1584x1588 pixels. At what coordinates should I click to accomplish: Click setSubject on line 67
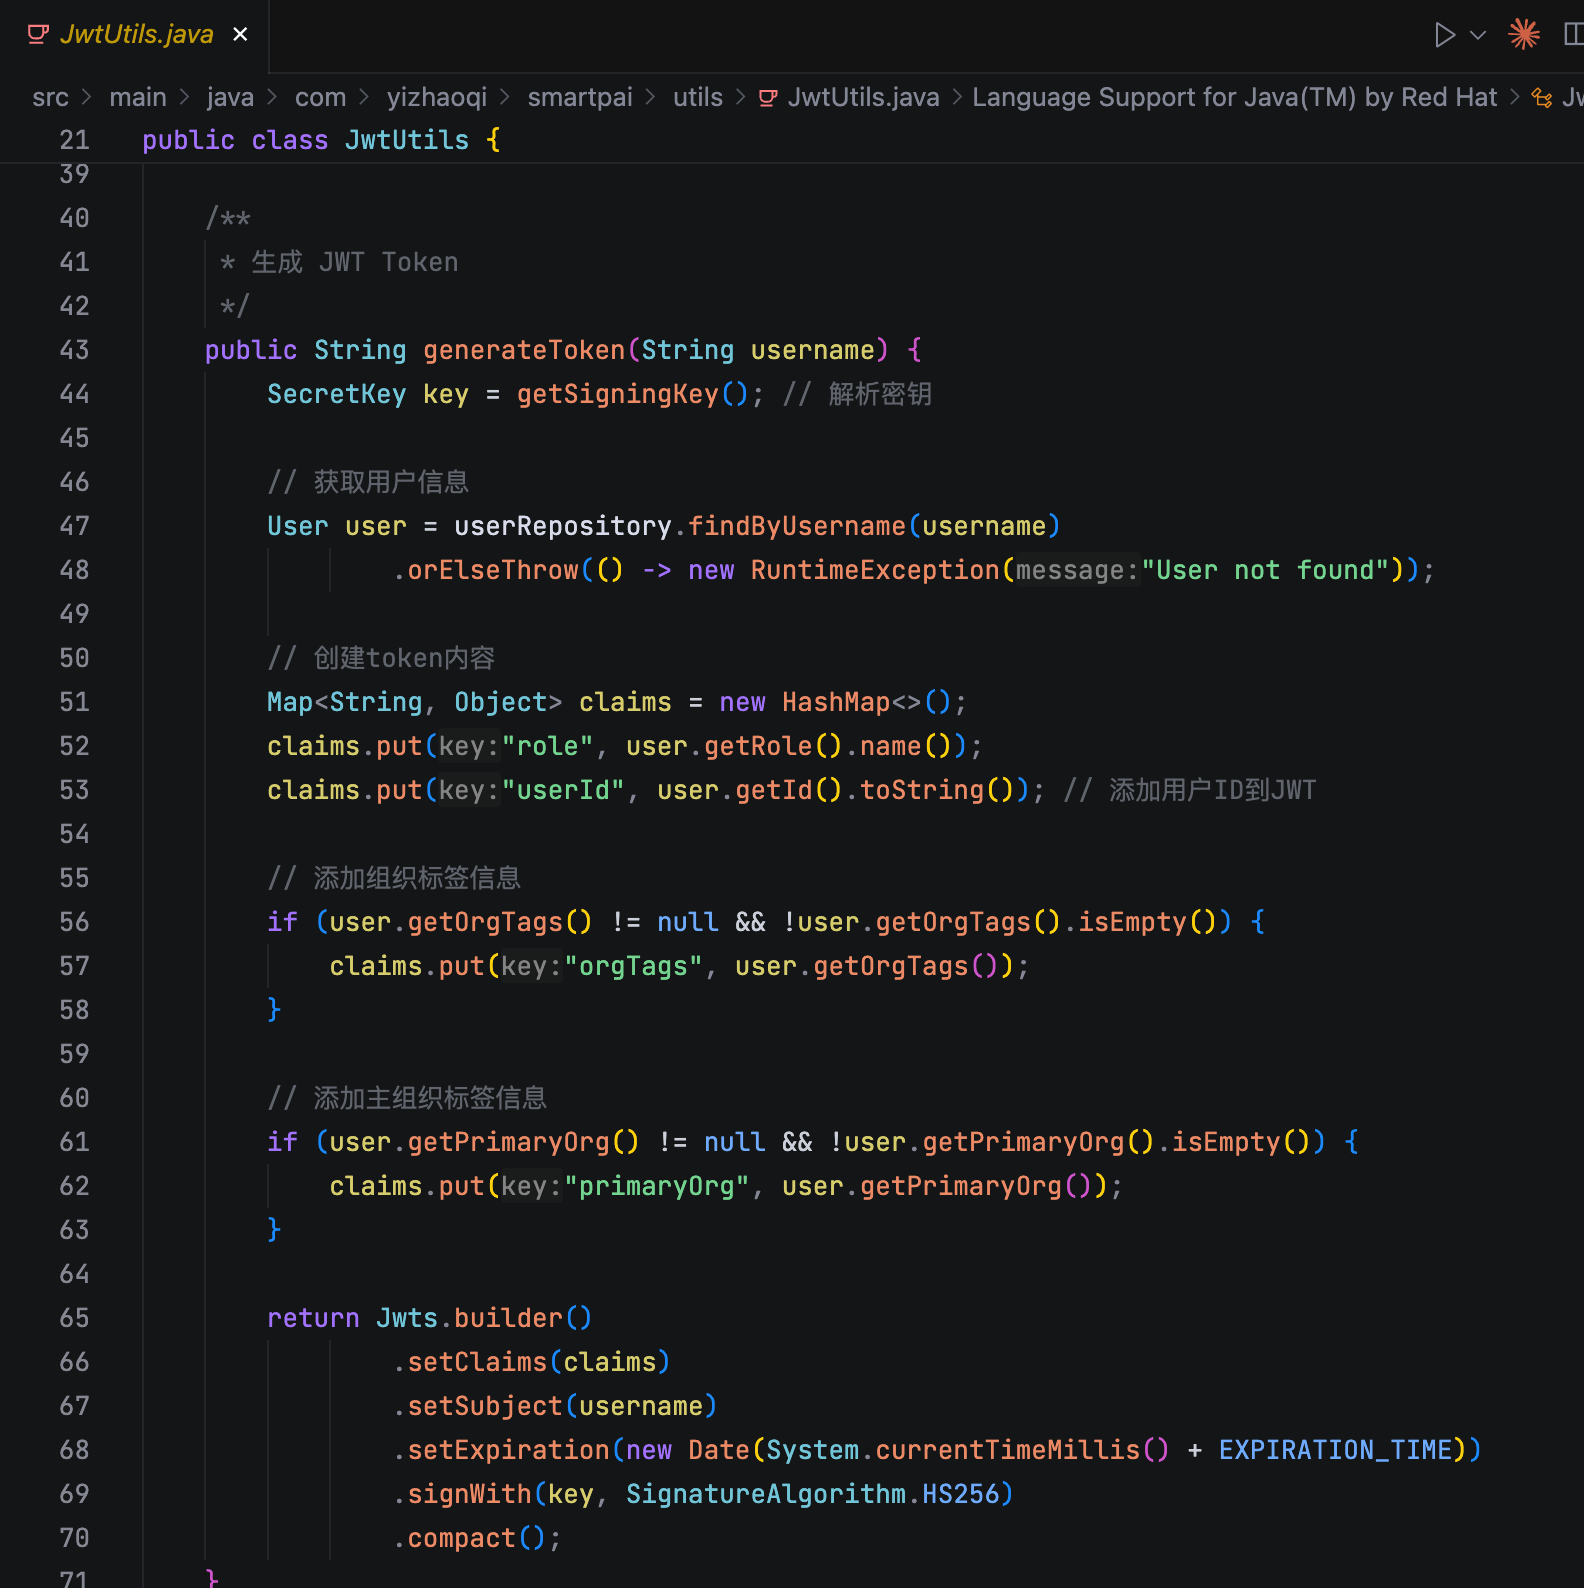click(x=485, y=1406)
